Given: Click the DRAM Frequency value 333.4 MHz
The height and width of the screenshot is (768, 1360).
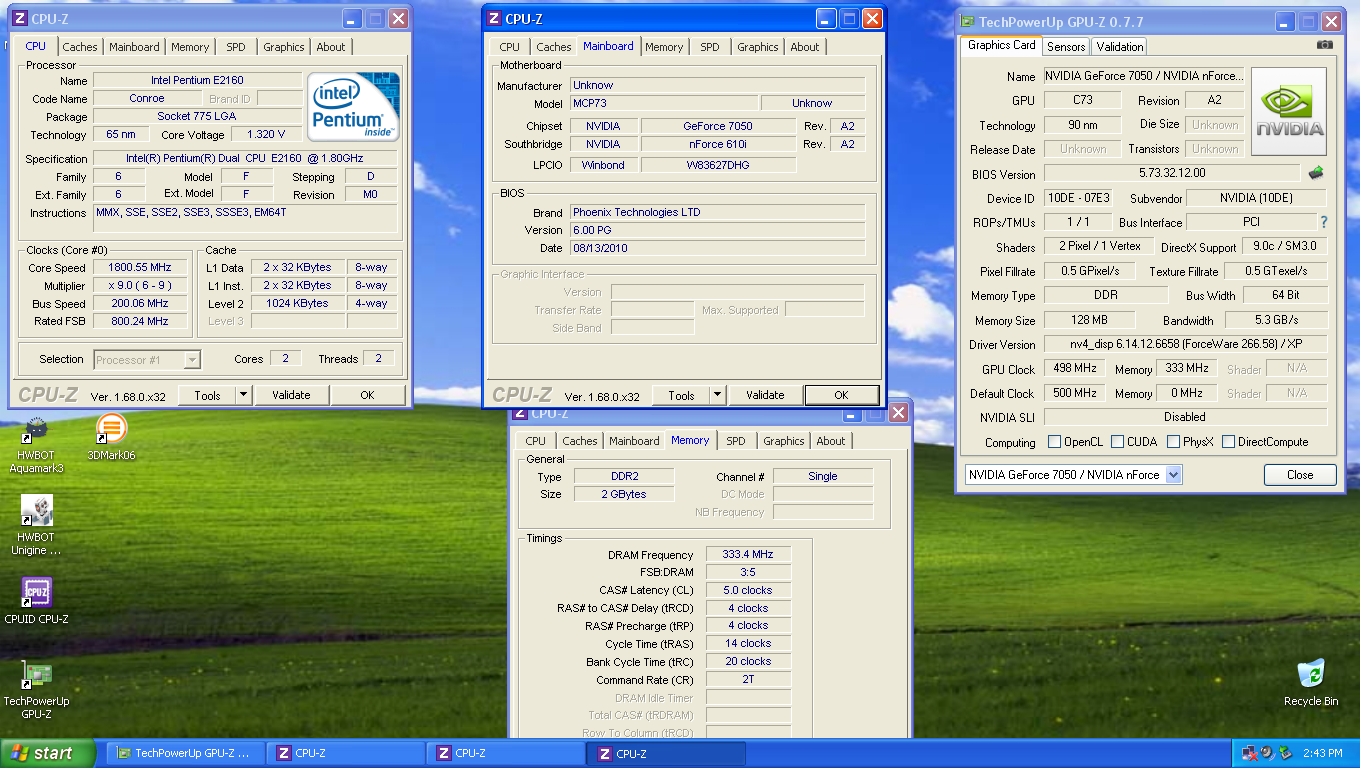Looking at the screenshot, I should pyautogui.click(x=748, y=555).
